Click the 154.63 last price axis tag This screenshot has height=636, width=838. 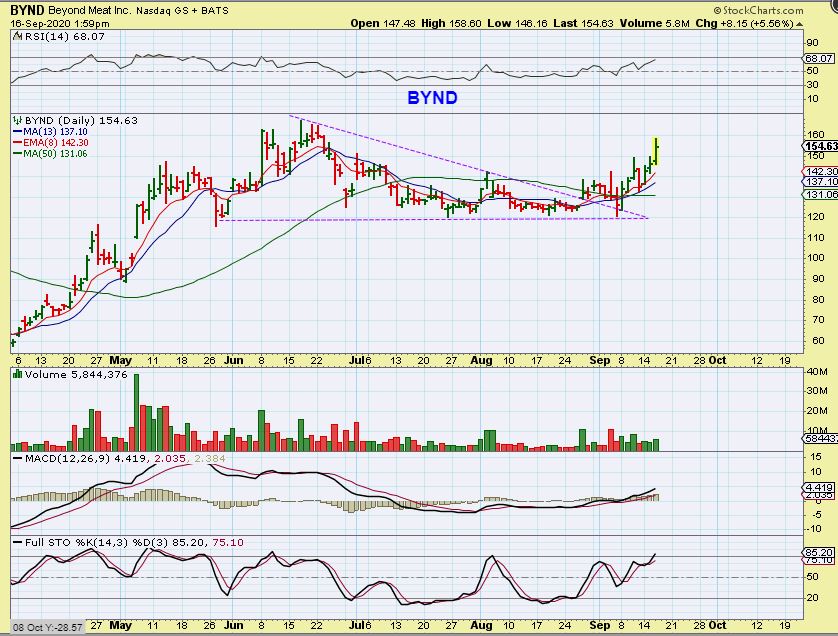pos(821,146)
